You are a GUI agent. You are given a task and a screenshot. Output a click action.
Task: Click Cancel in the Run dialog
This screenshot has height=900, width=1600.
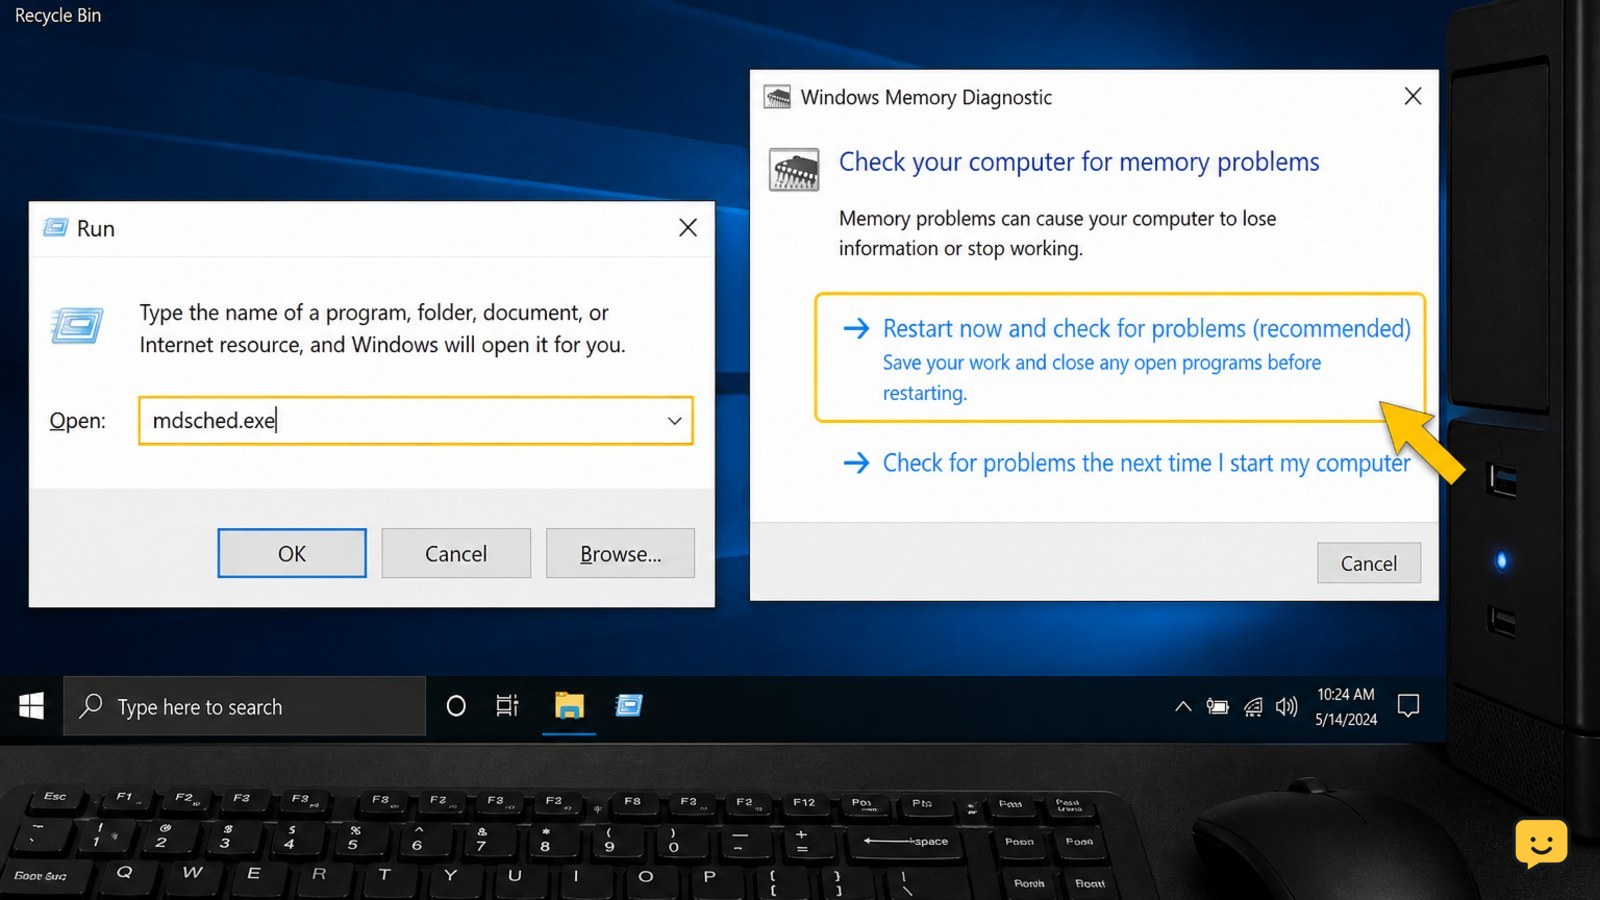point(456,553)
